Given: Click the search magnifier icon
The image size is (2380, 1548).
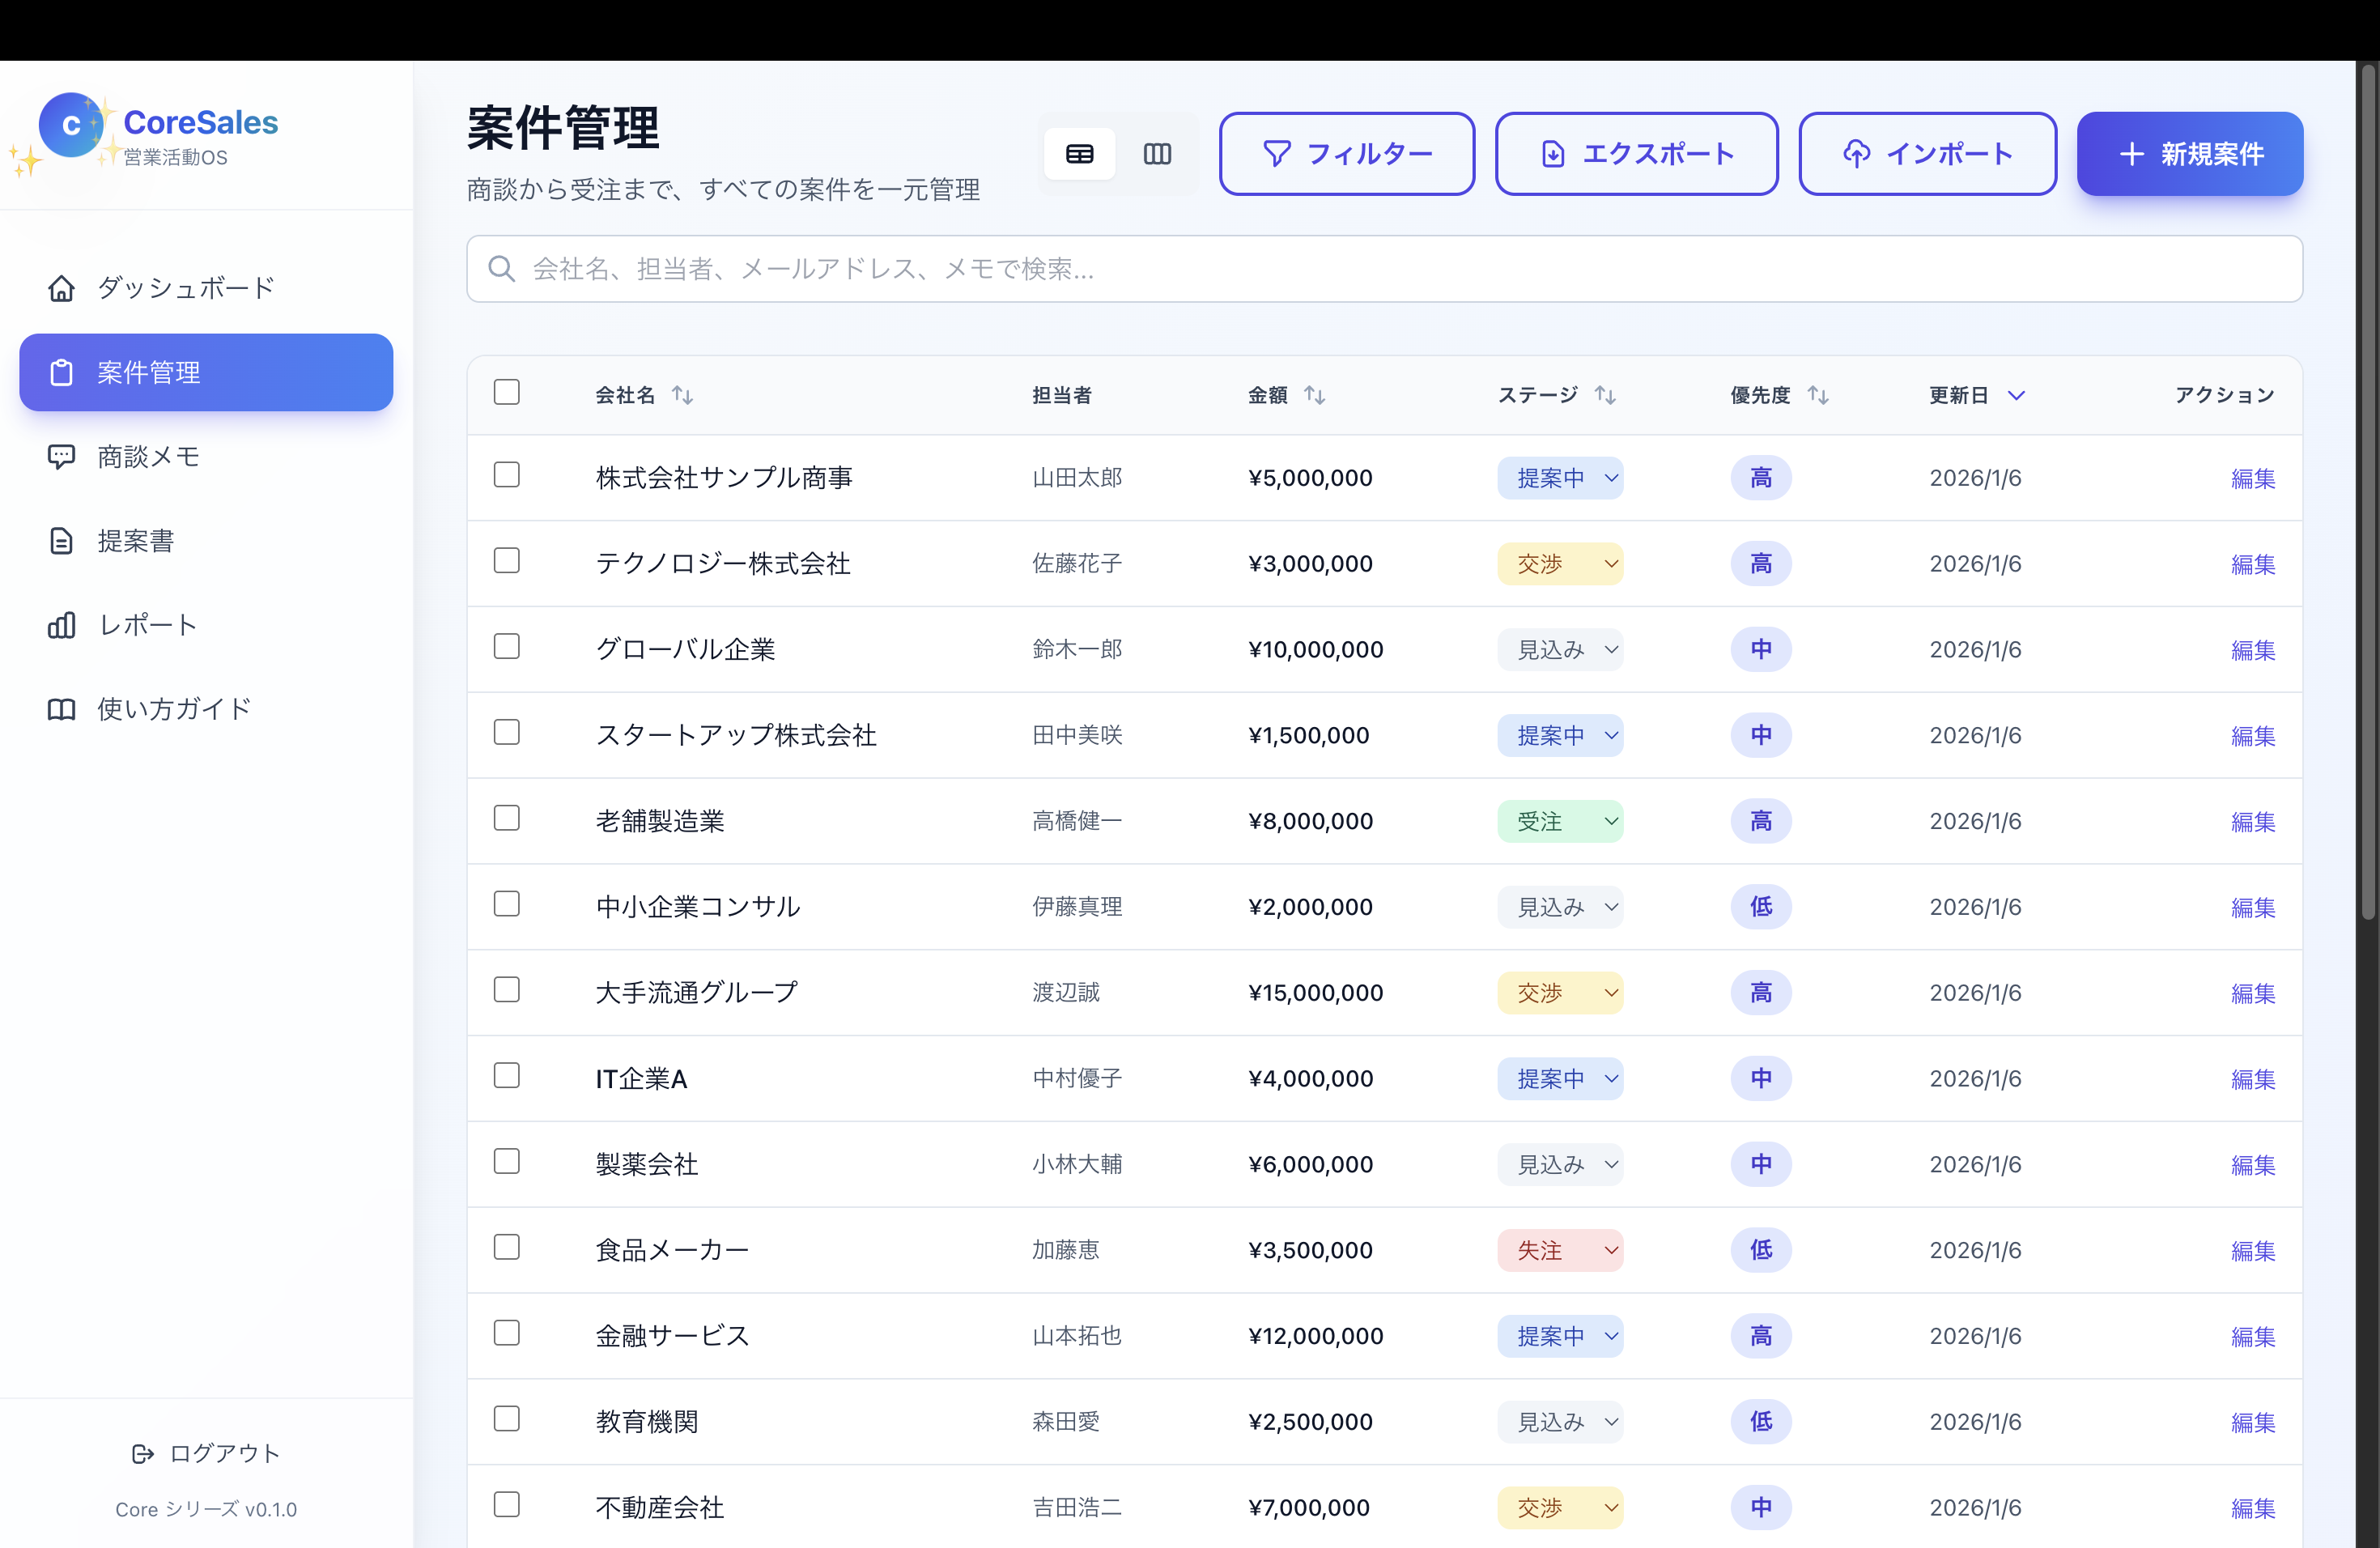Looking at the screenshot, I should pos(501,269).
